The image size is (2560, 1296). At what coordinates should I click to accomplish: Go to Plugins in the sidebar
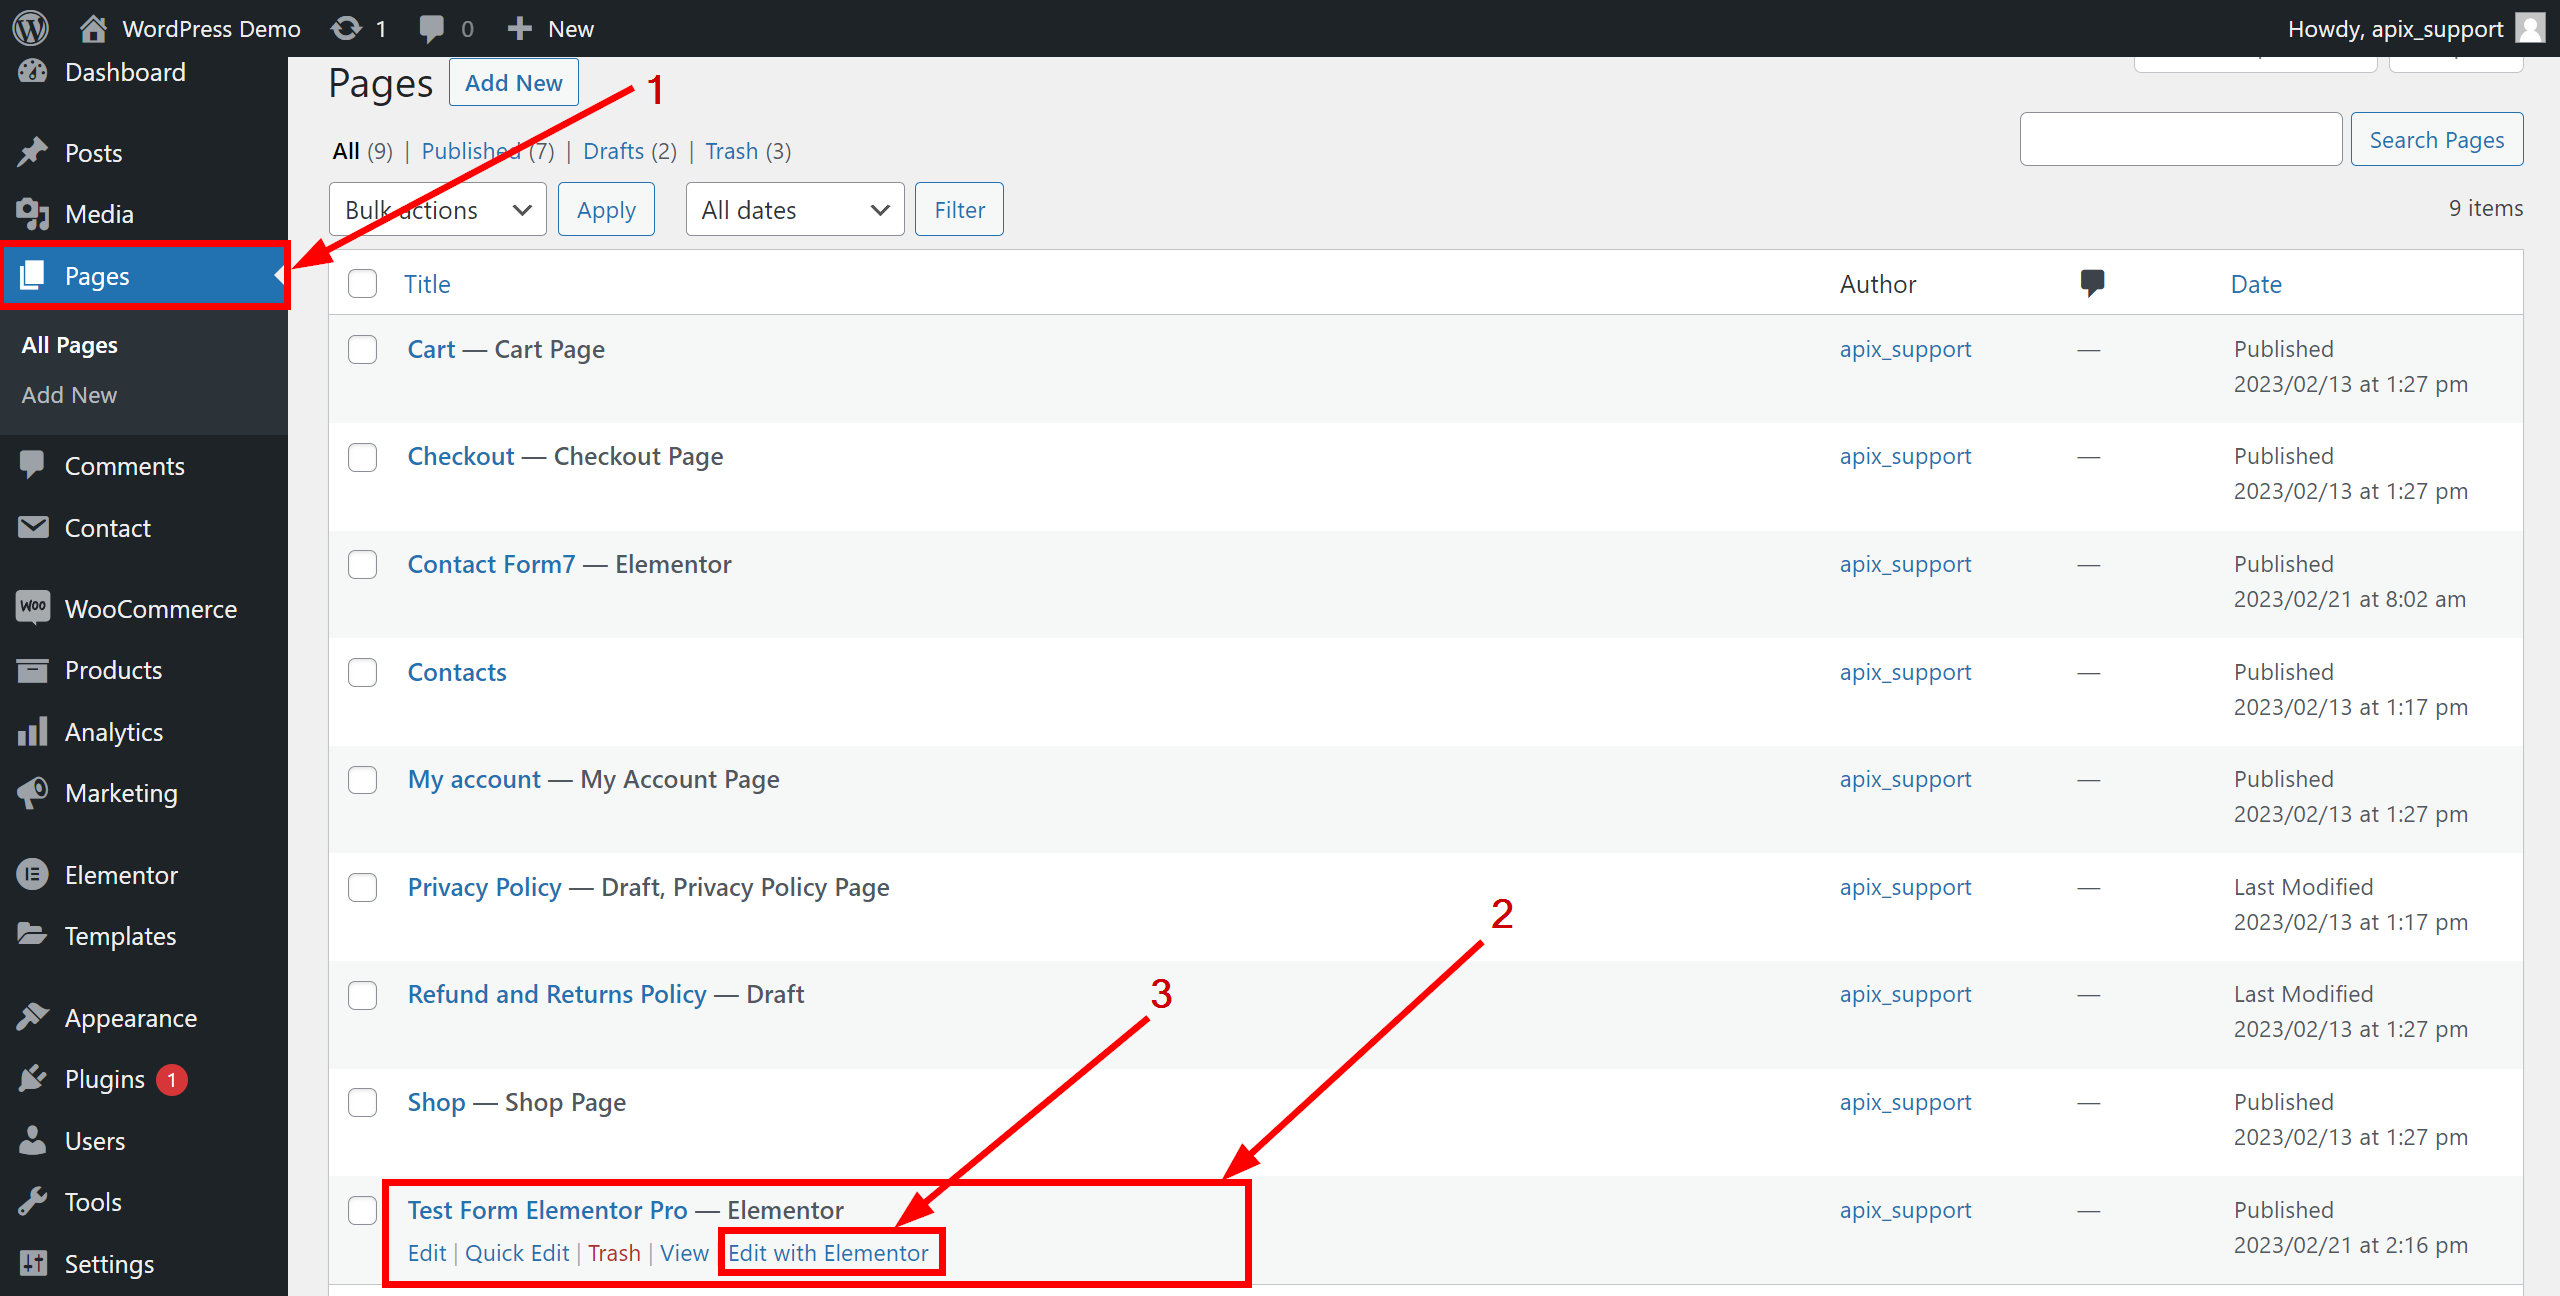click(104, 1080)
